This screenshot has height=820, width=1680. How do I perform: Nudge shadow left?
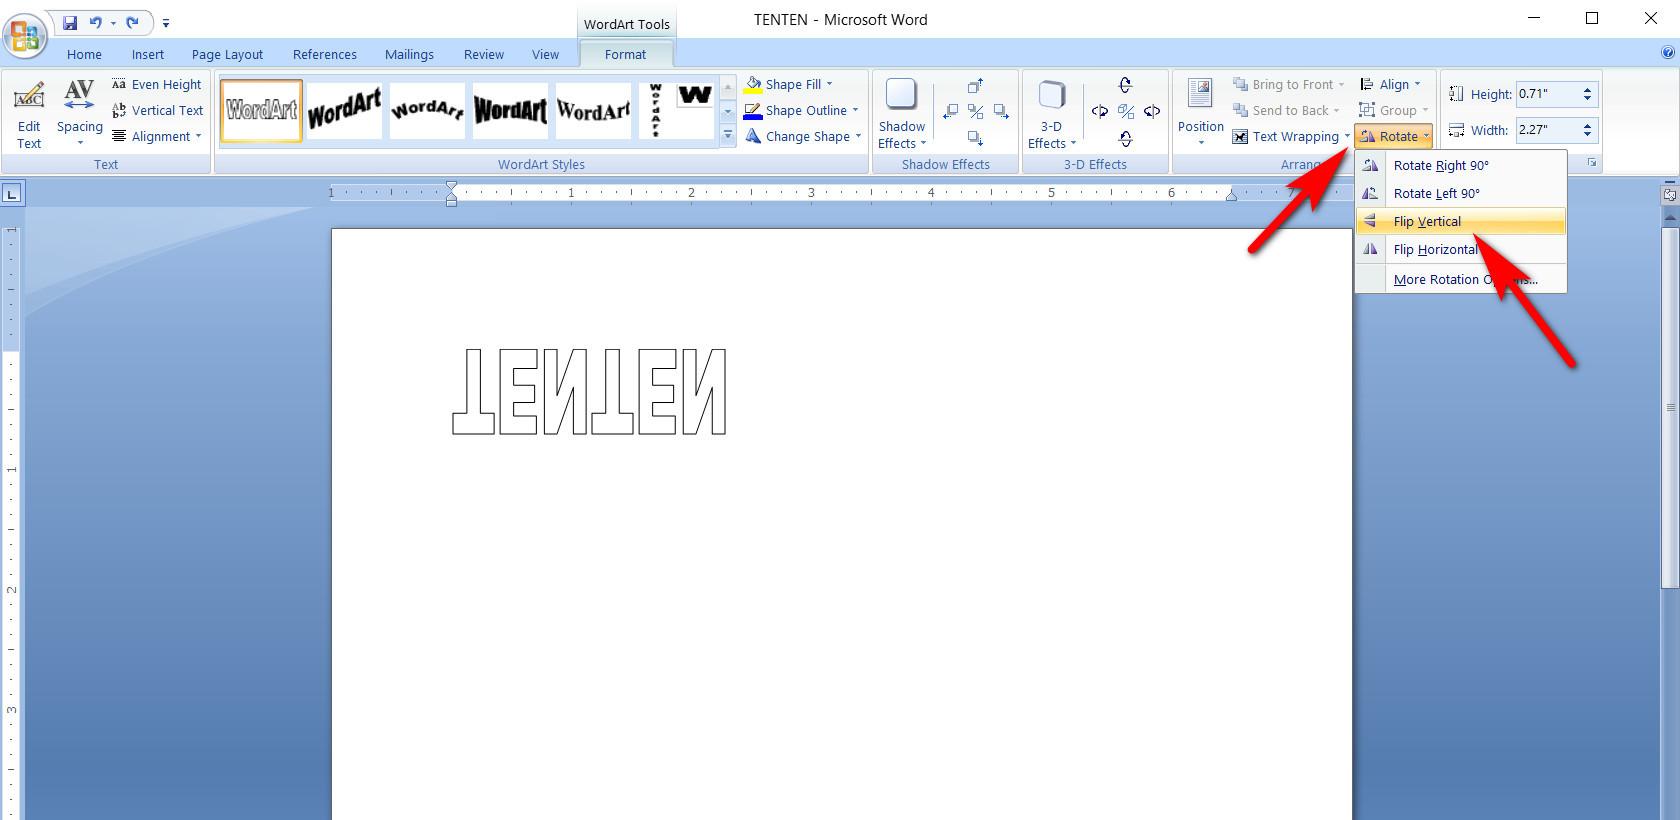pyautogui.click(x=950, y=112)
